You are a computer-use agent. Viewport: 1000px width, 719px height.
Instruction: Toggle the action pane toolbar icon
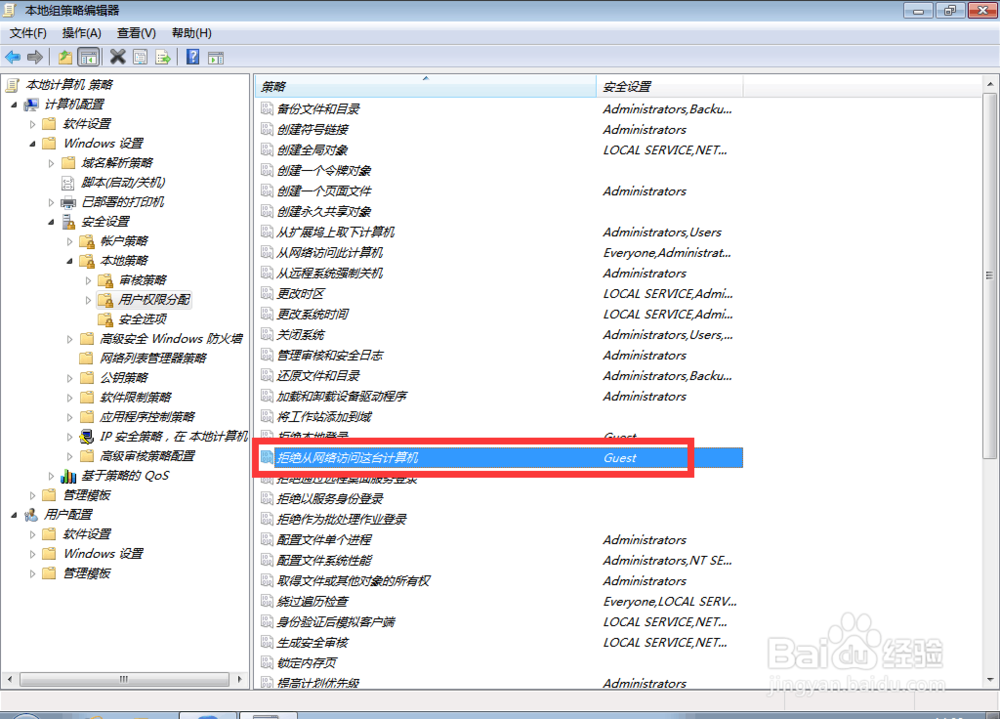216,58
